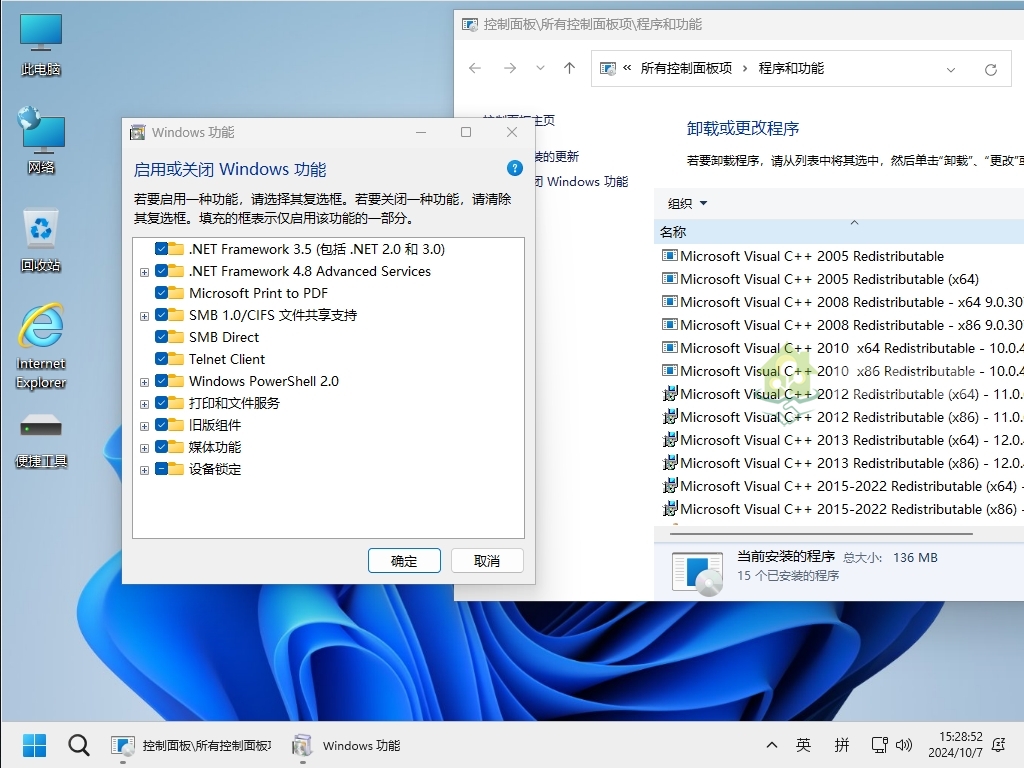The width and height of the screenshot is (1024, 768).
Task: Navigate back in Control Panel
Action: pyautogui.click(x=474, y=69)
